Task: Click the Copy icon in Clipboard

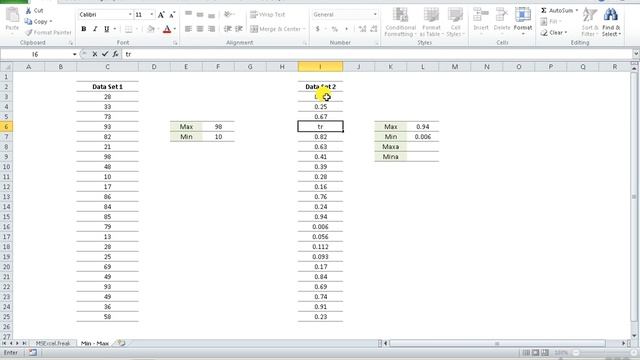Action: click(x=28, y=21)
